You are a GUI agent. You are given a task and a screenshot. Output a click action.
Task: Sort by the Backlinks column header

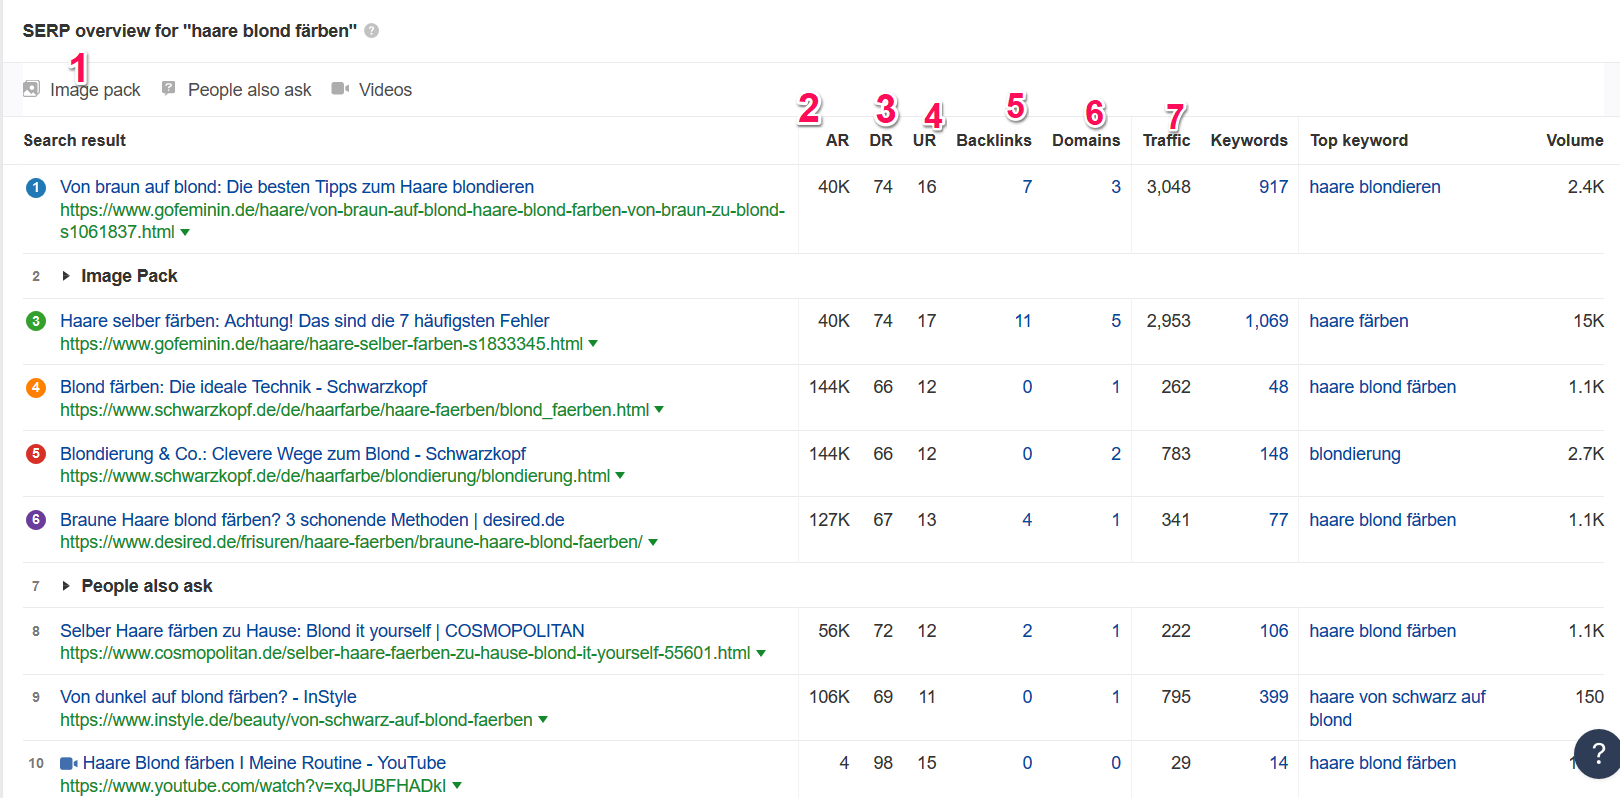pos(994,141)
